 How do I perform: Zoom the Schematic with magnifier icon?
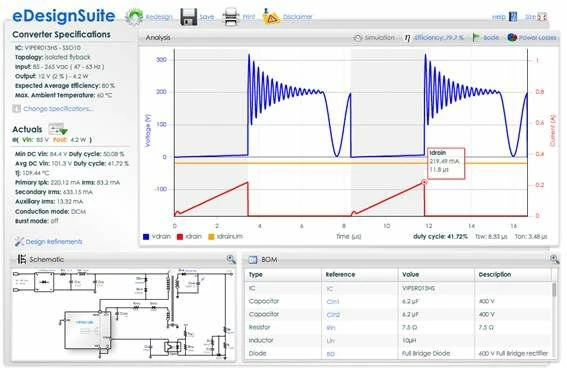(x=231, y=259)
